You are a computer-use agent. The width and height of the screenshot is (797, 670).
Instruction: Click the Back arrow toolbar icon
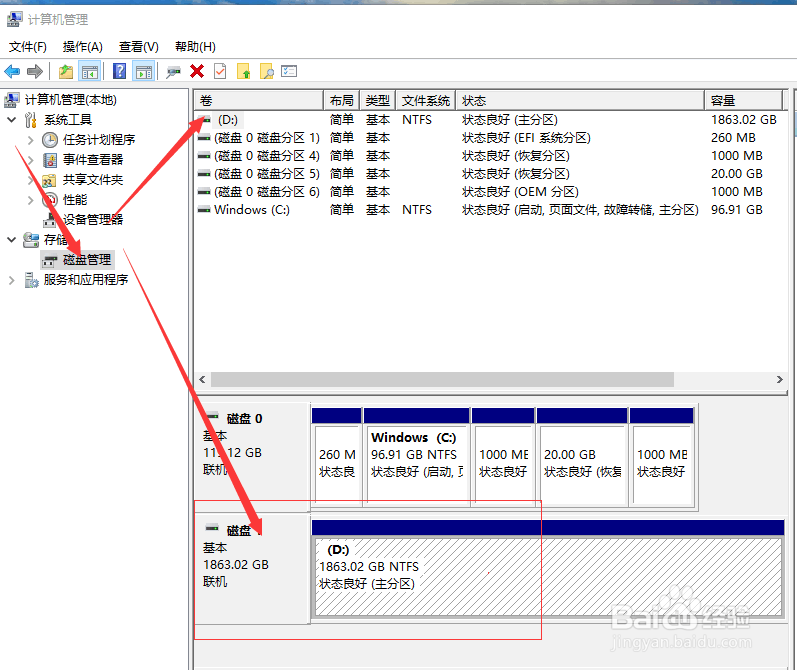pyautogui.click(x=12, y=72)
